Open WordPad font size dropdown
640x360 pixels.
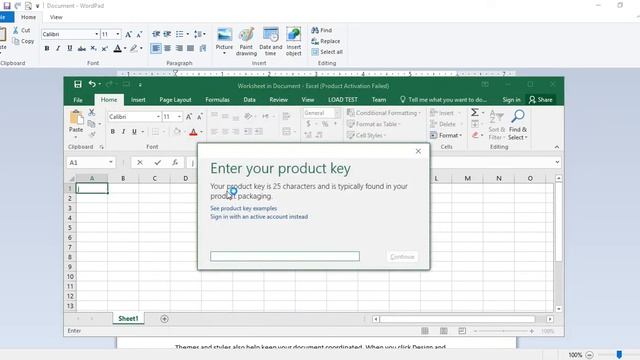118,34
